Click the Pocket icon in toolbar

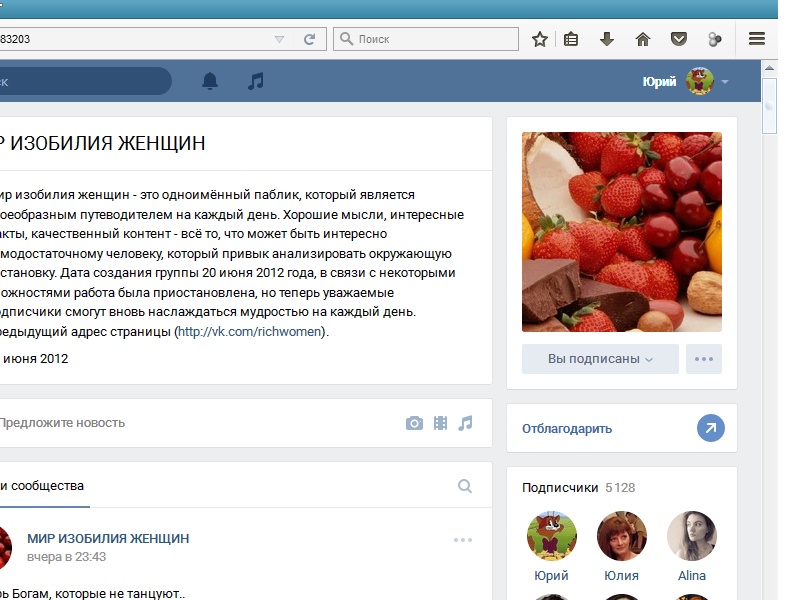(x=679, y=39)
